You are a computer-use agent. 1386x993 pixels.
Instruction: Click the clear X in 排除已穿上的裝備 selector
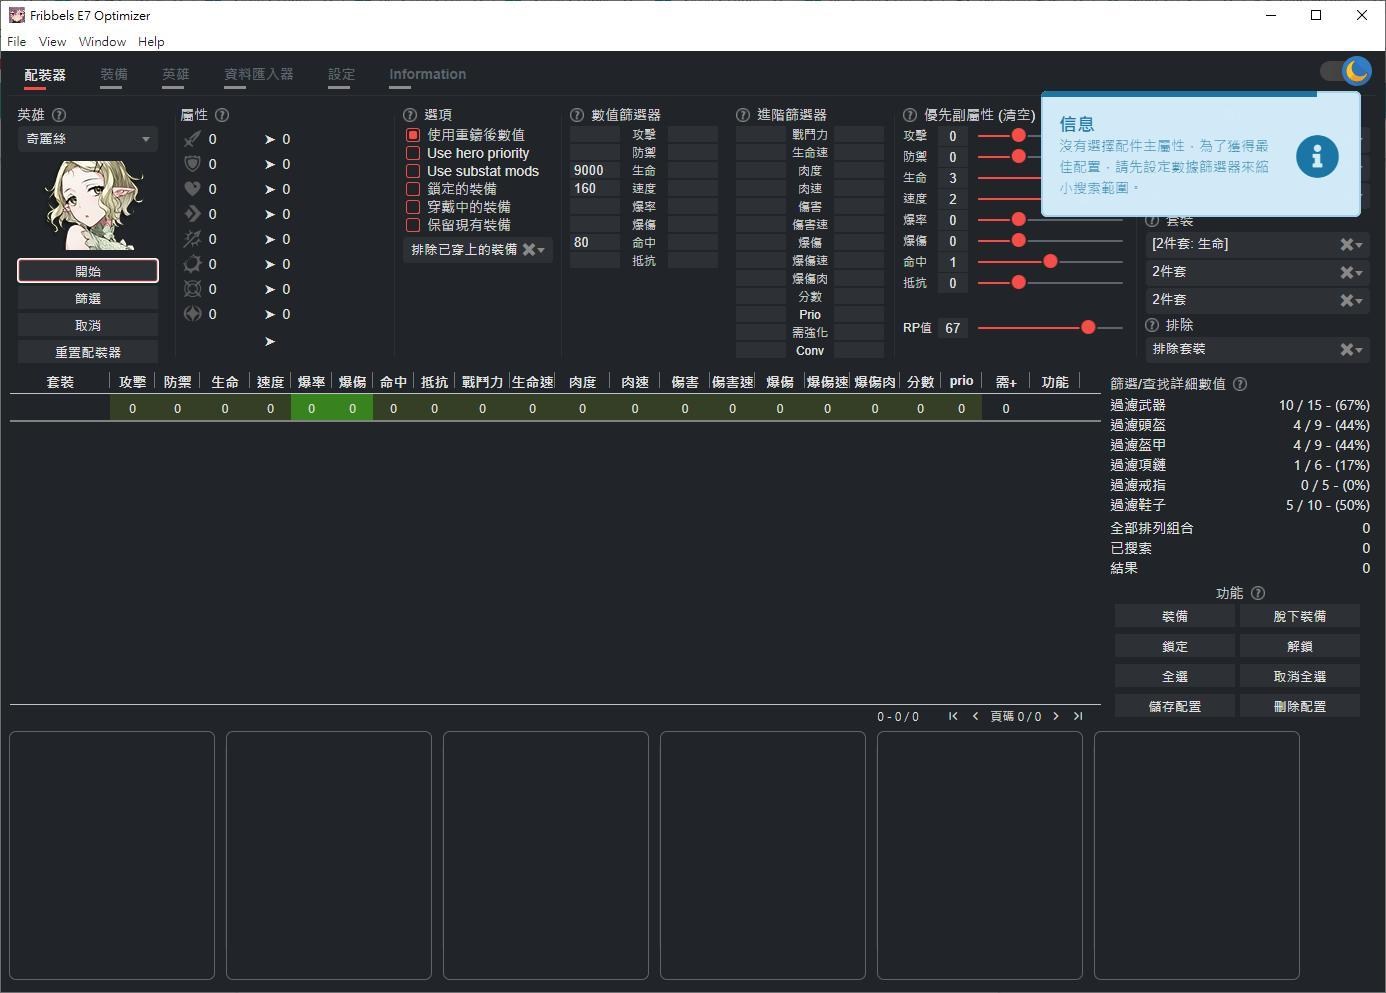529,249
